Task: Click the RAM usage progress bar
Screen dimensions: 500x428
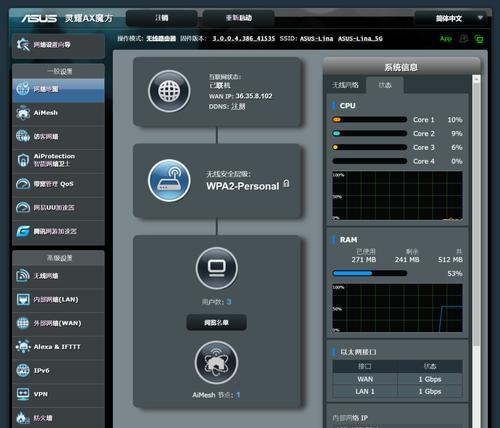Action: (x=370, y=273)
